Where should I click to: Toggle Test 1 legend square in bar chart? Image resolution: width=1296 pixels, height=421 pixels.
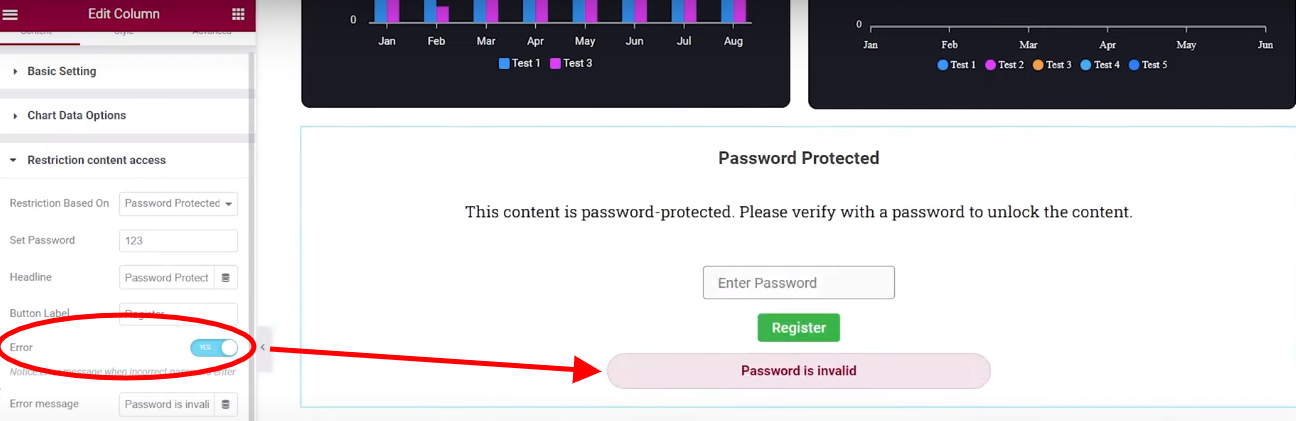coord(504,63)
